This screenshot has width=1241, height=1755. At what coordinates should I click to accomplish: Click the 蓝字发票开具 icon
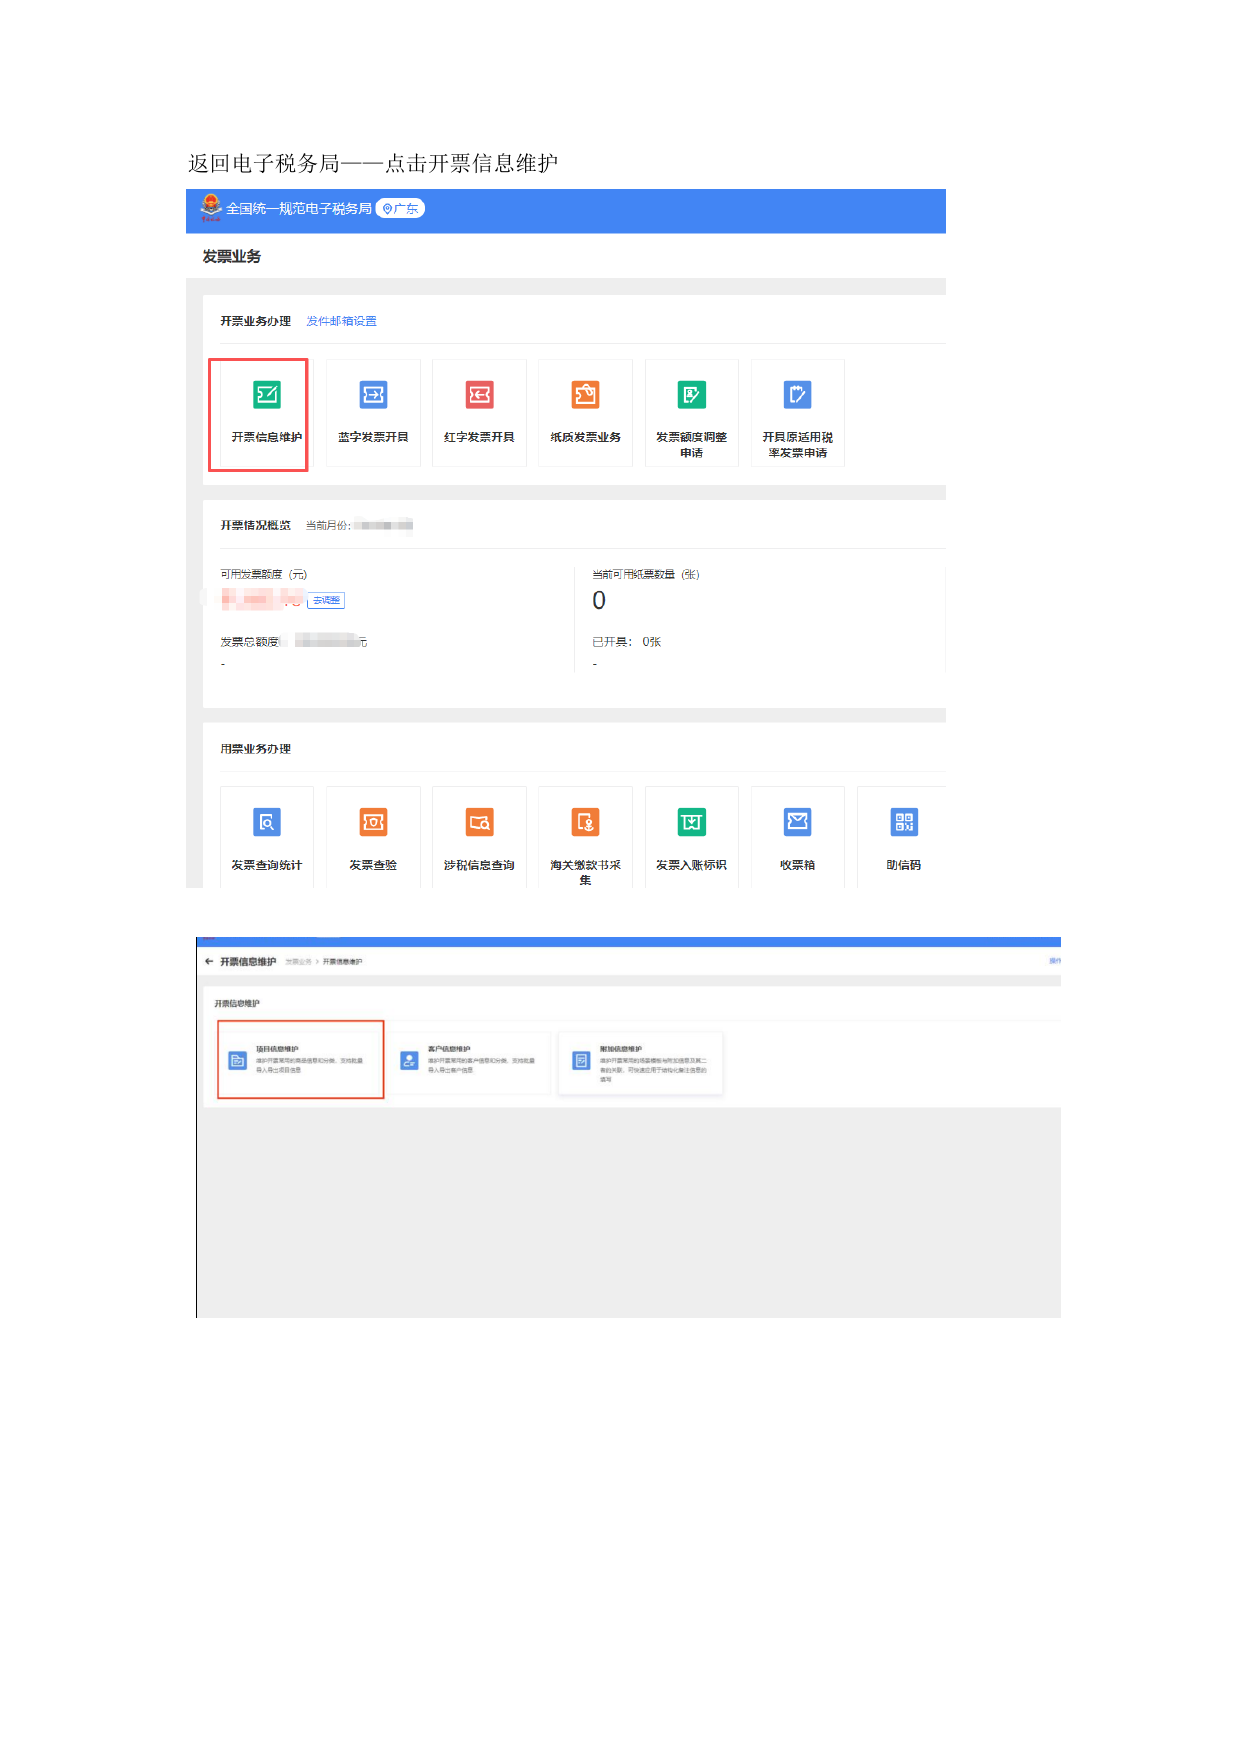[373, 395]
